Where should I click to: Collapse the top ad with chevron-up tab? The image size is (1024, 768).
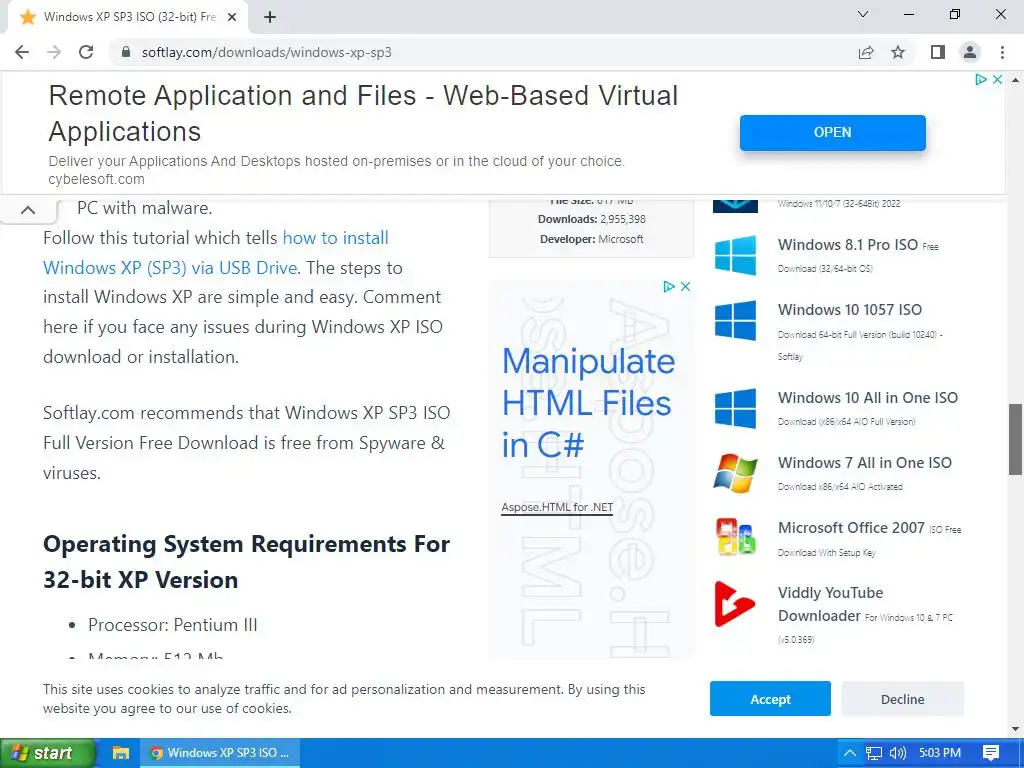(28, 210)
